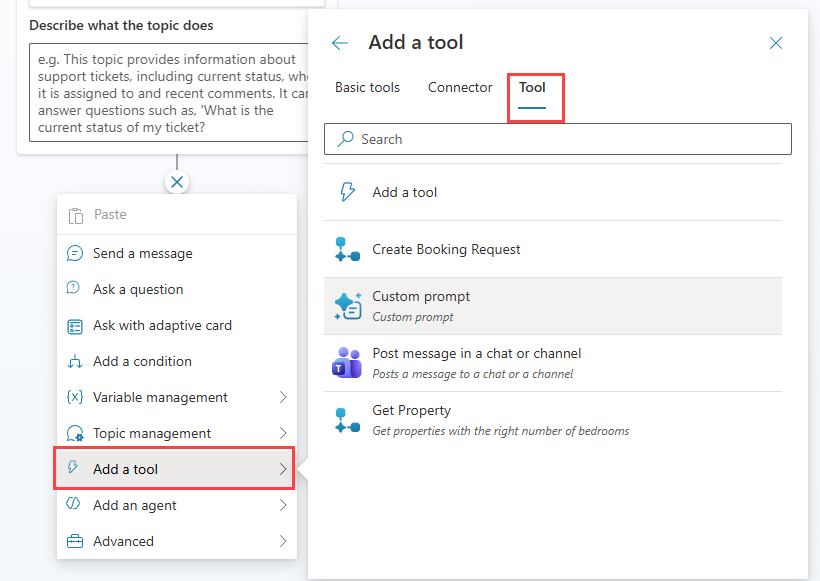Click the Get Property flow icon

point(347,420)
